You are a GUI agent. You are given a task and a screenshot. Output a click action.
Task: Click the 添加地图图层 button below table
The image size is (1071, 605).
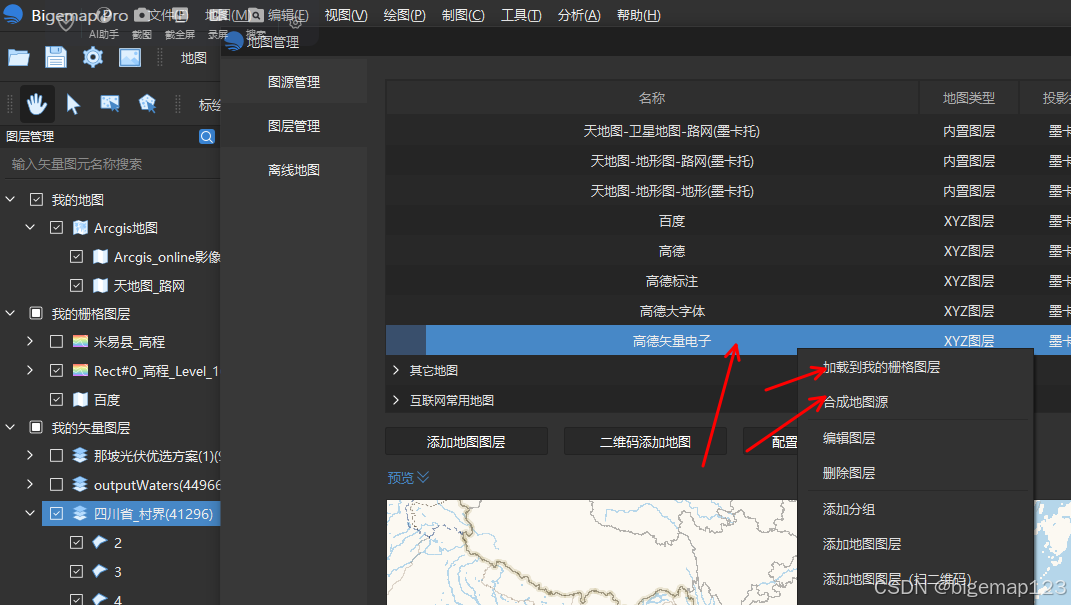[x=467, y=442]
